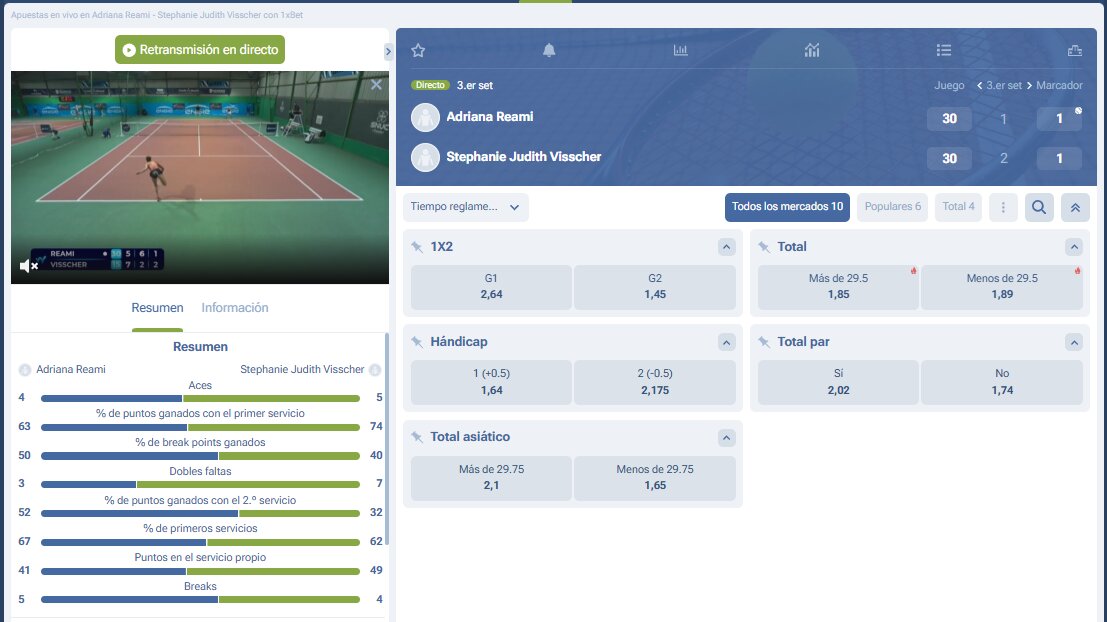Collapse the Total asiático panel
Image resolution: width=1107 pixels, height=622 pixels.
point(727,437)
